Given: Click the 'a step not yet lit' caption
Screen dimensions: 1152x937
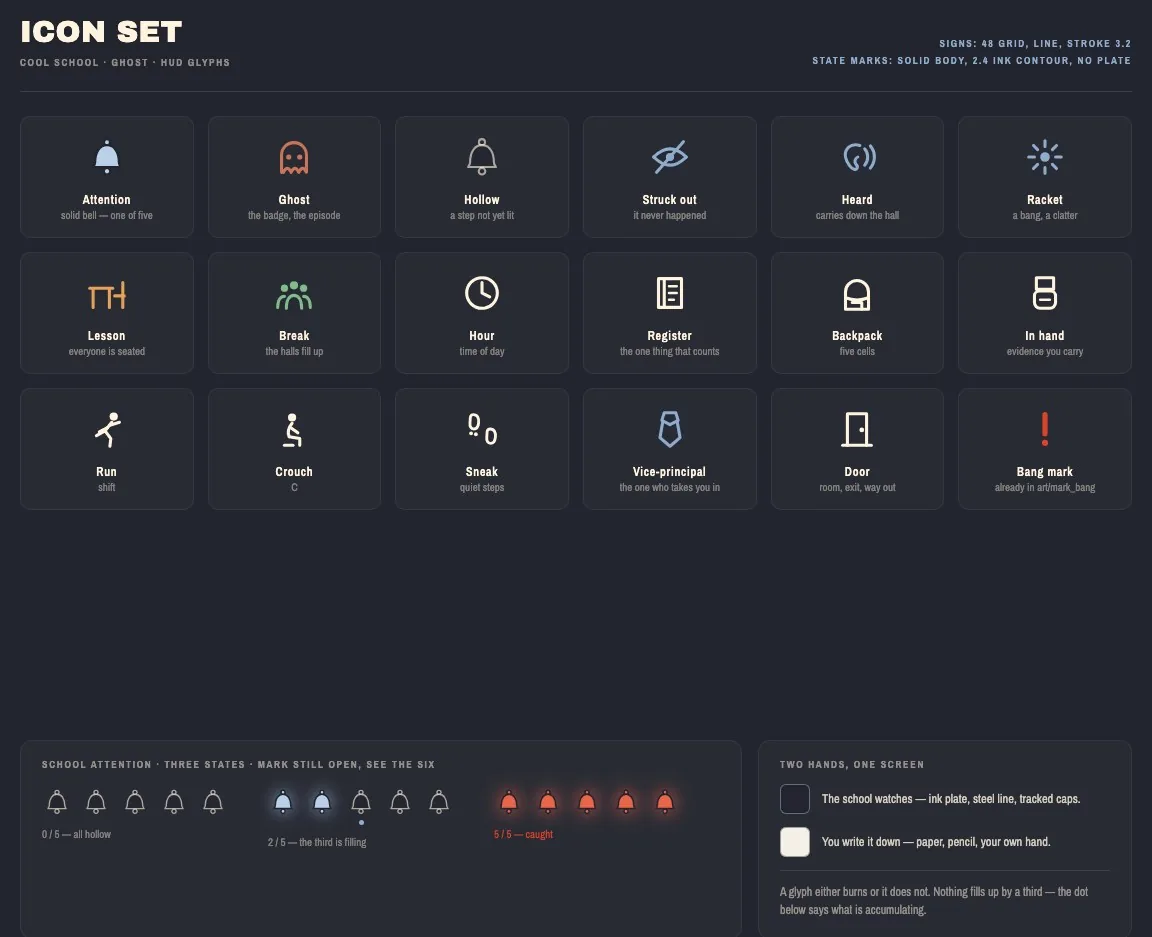Looking at the screenshot, I should point(482,215).
